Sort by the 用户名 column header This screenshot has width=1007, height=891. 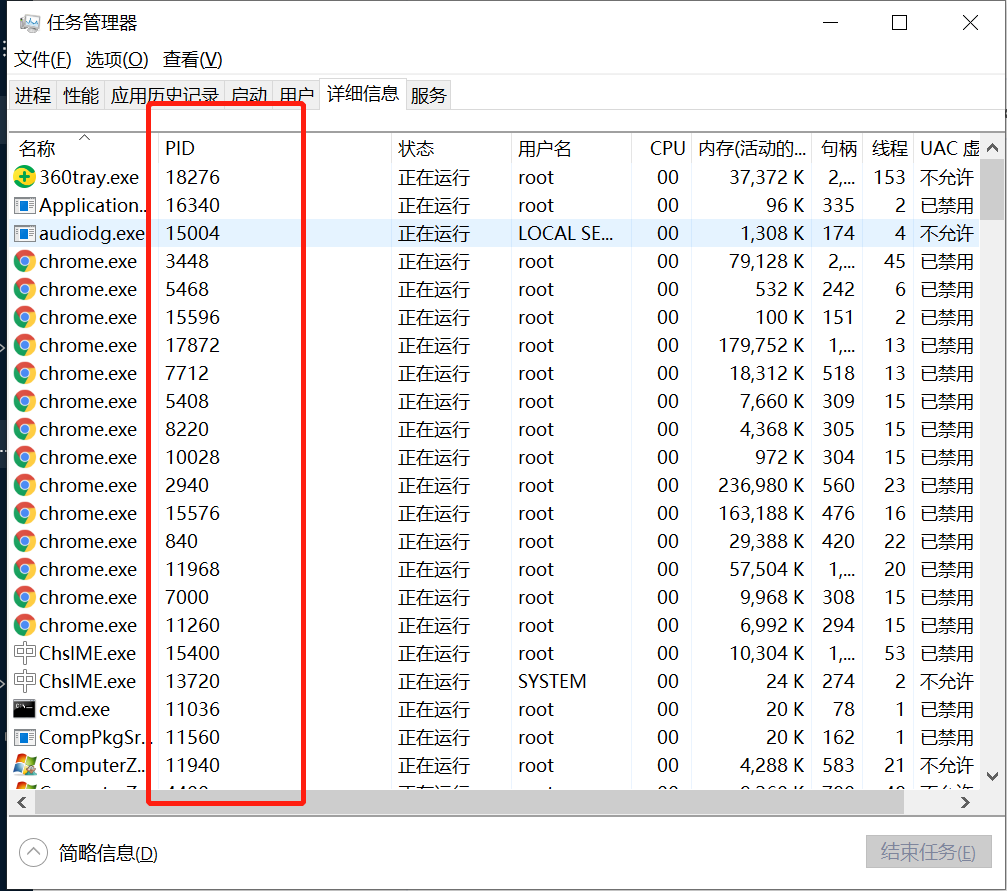tap(572, 148)
